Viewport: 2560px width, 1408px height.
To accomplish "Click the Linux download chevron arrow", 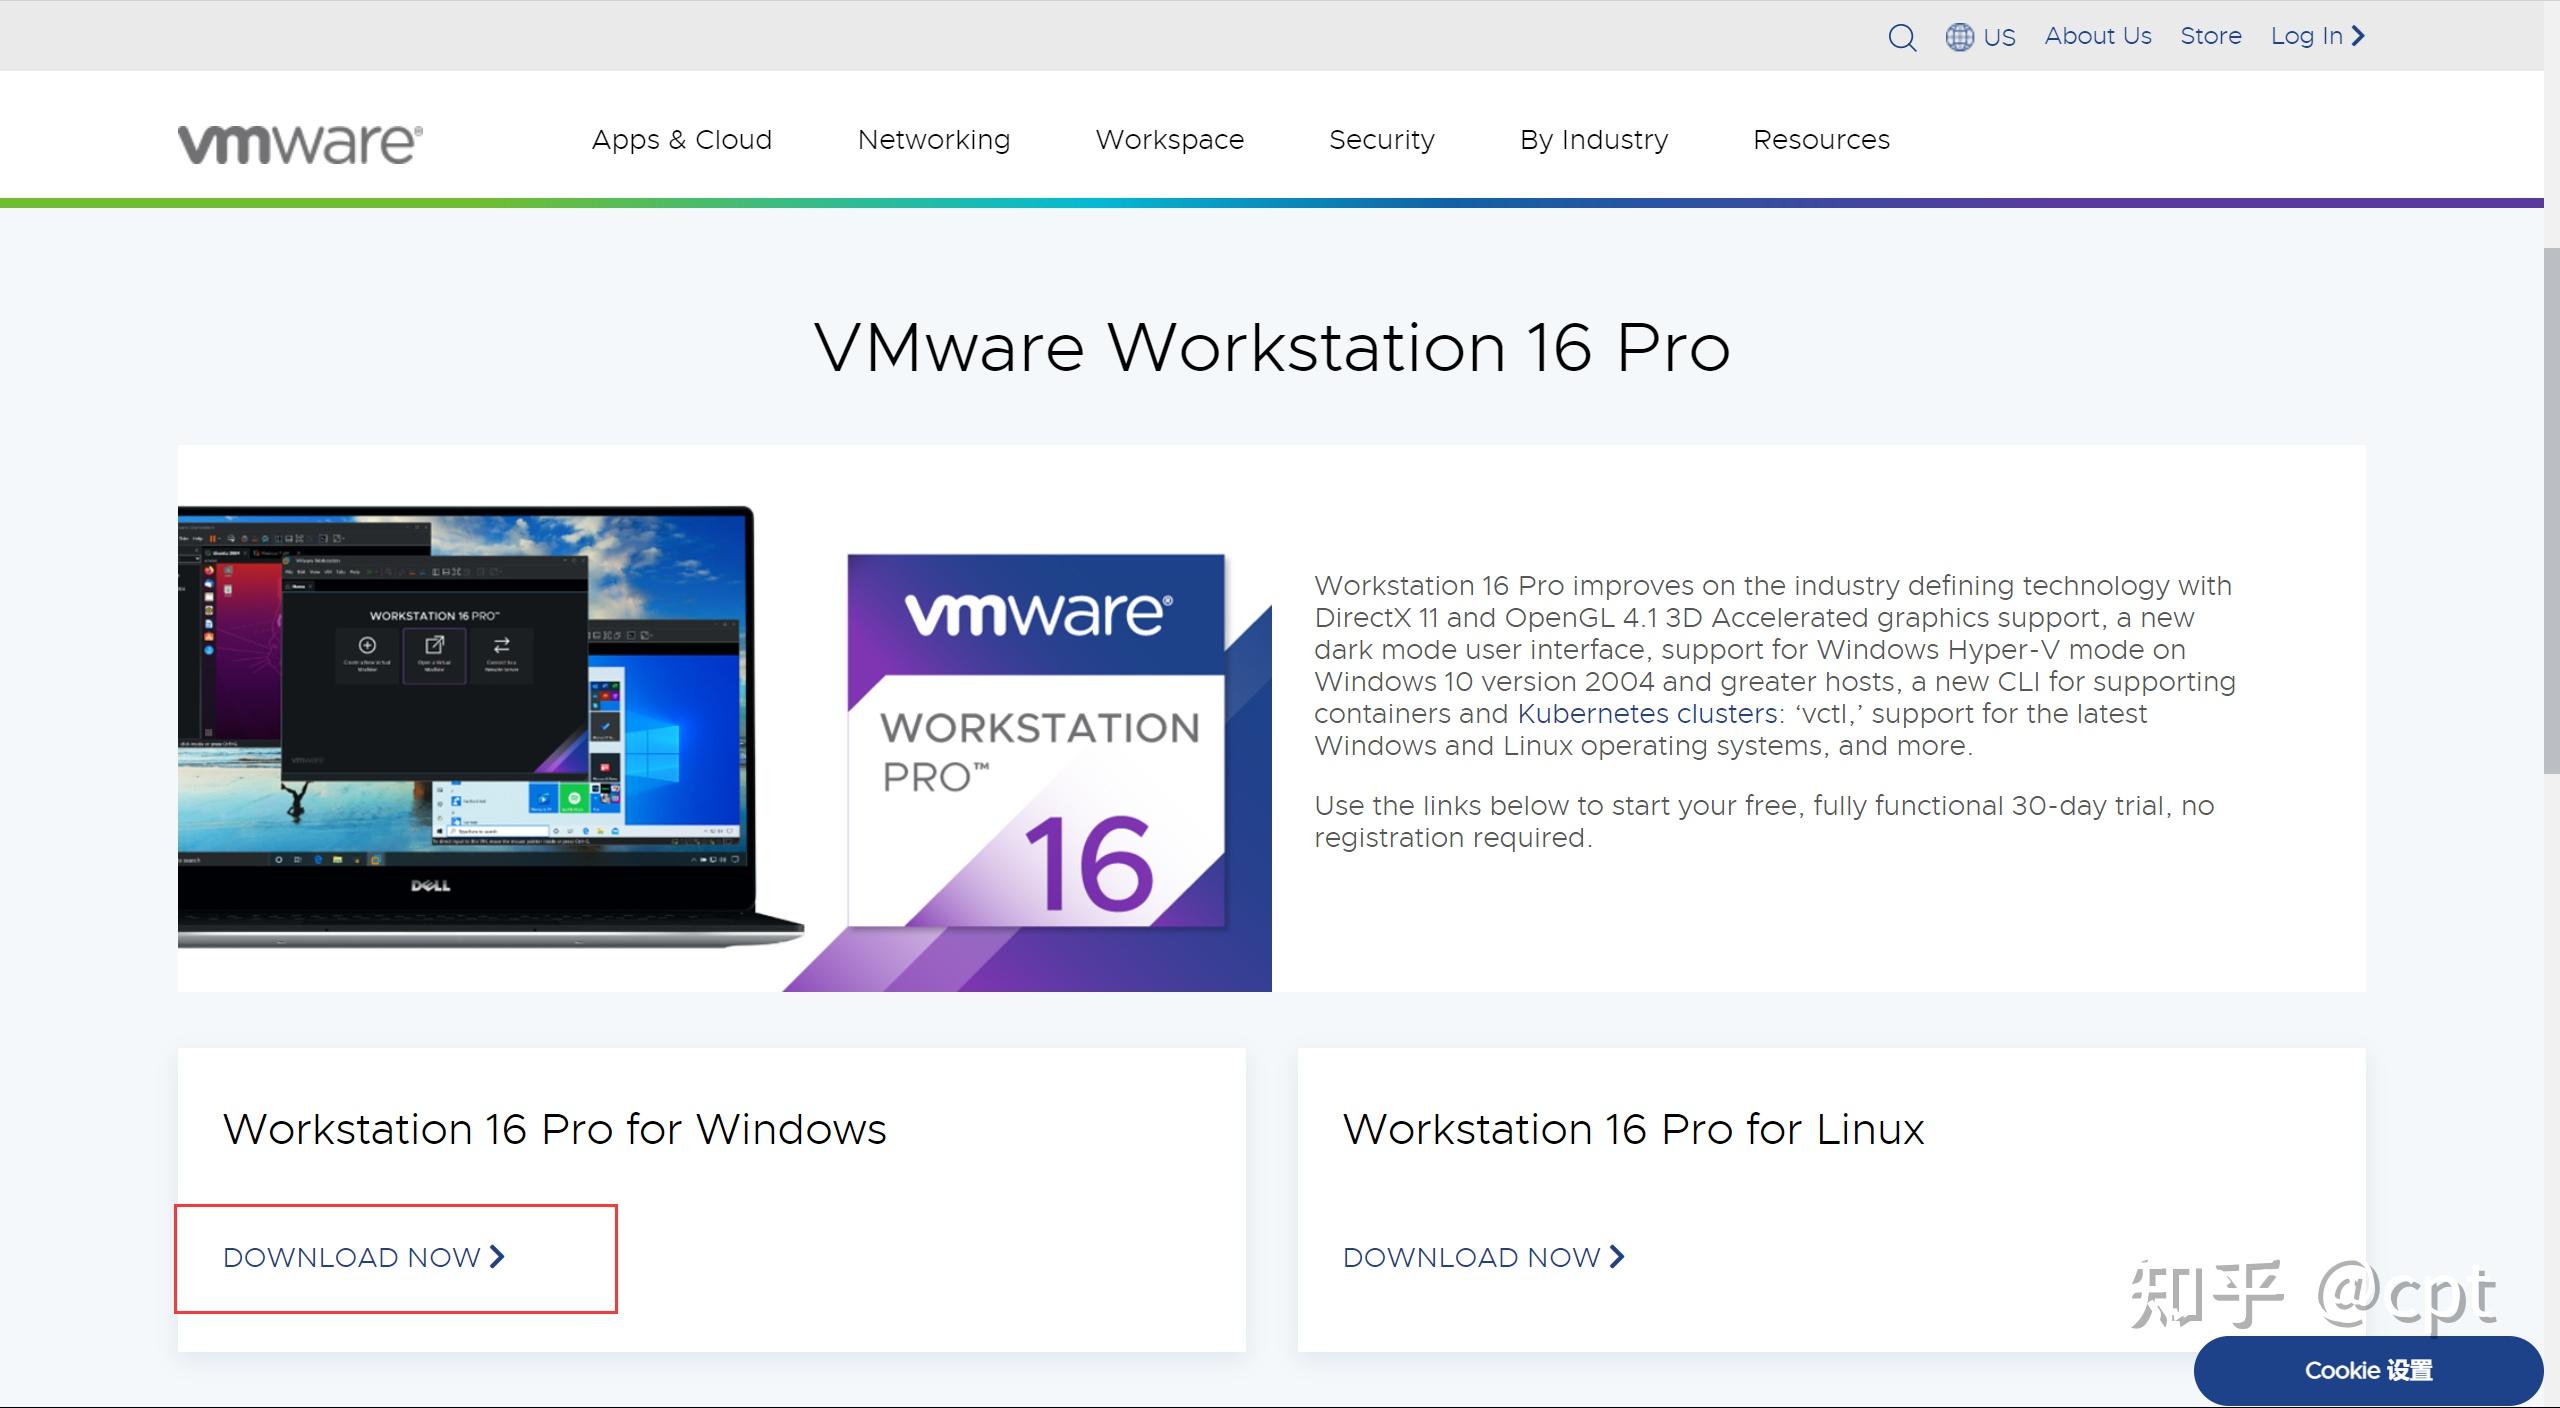I will (1617, 1256).
